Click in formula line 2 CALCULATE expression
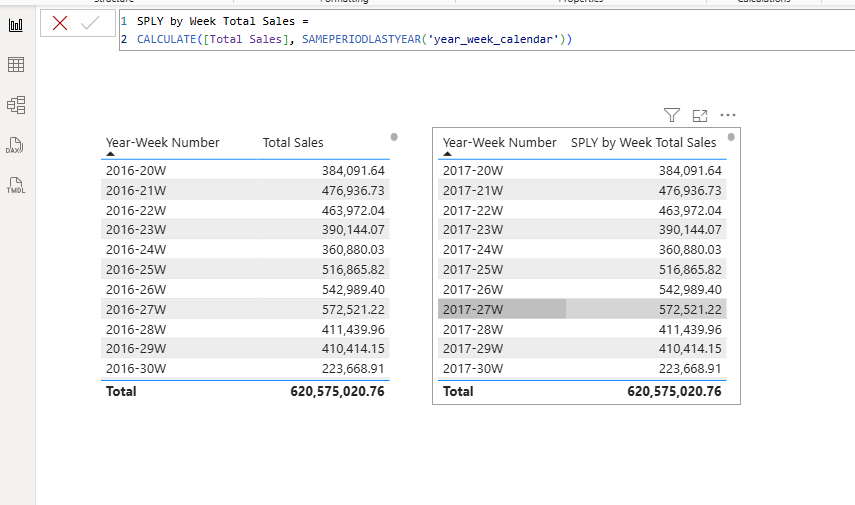The height and width of the screenshot is (505, 855). pyautogui.click(x=354, y=39)
